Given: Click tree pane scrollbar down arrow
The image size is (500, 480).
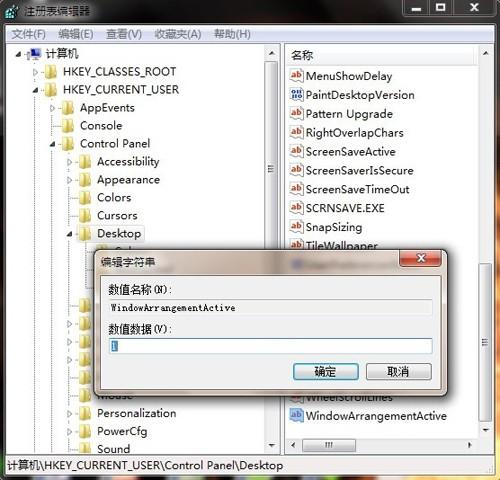Looking at the screenshot, I should [272, 445].
